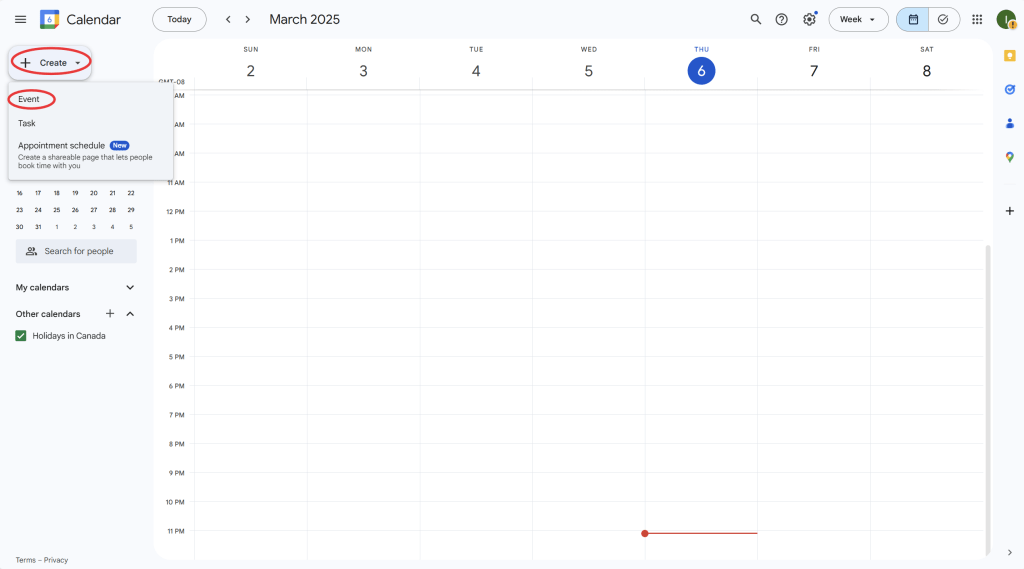Open the Privacy link
1024x569 pixels.
click(56, 560)
